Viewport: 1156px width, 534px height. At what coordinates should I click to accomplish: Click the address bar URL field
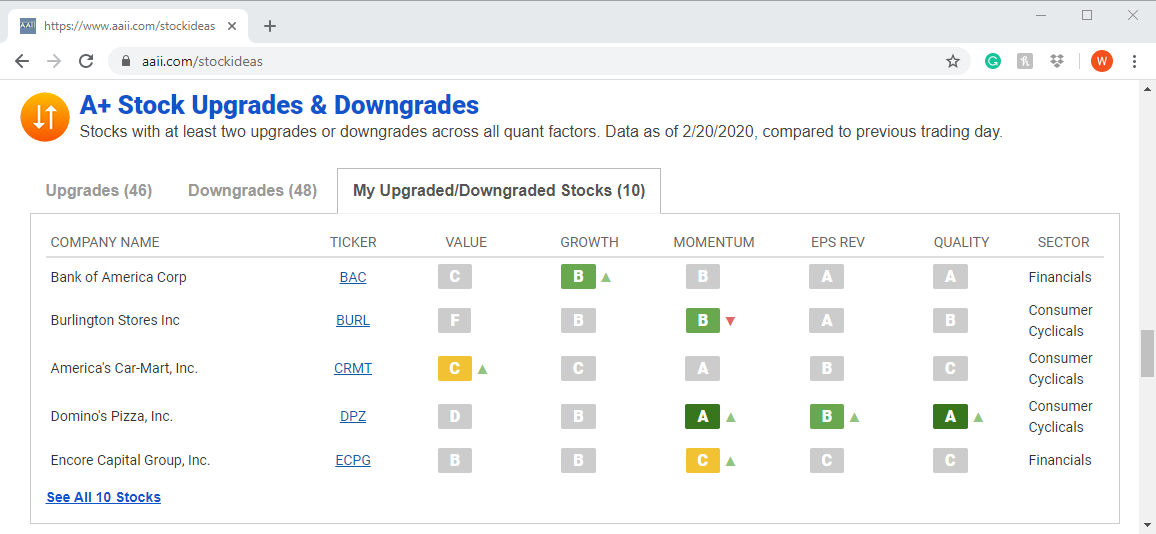tap(538, 61)
